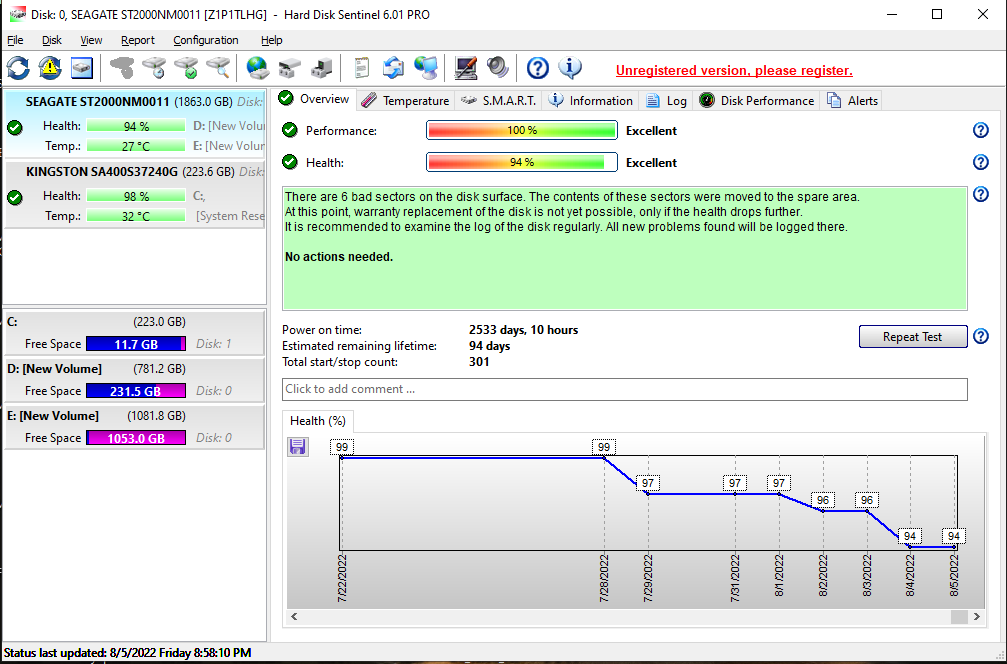Image resolution: width=1007 pixels, height=664 pixels.
Task: Click the graph scrollbar right arrow
Action: [x=977, y=616]
